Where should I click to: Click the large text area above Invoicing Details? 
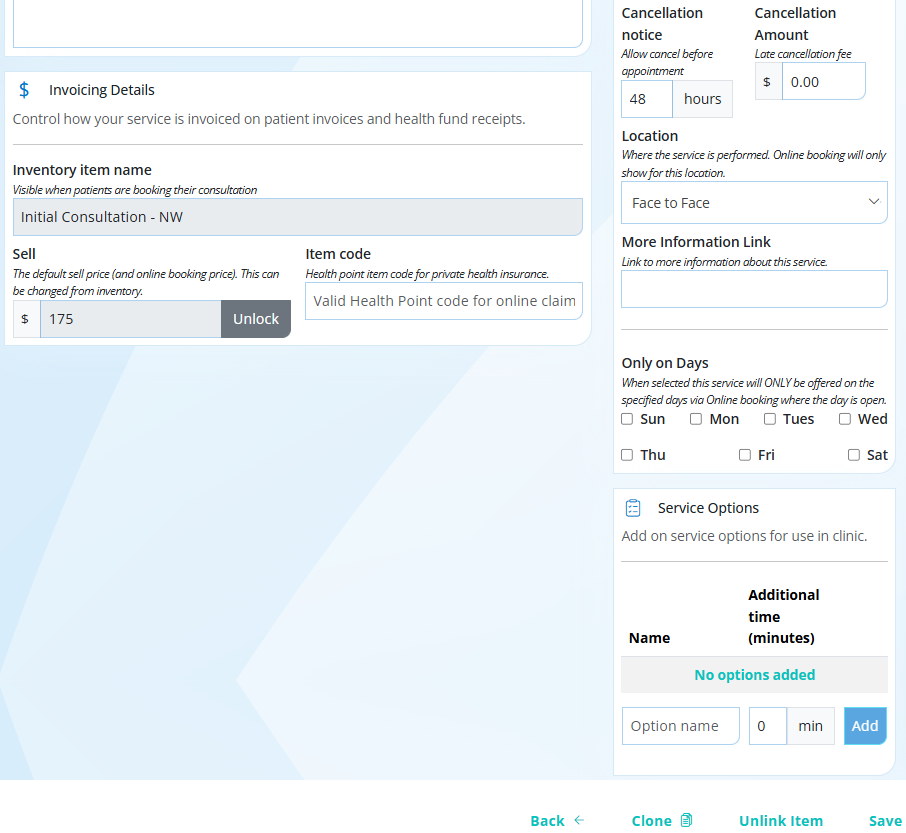[298, 23]
